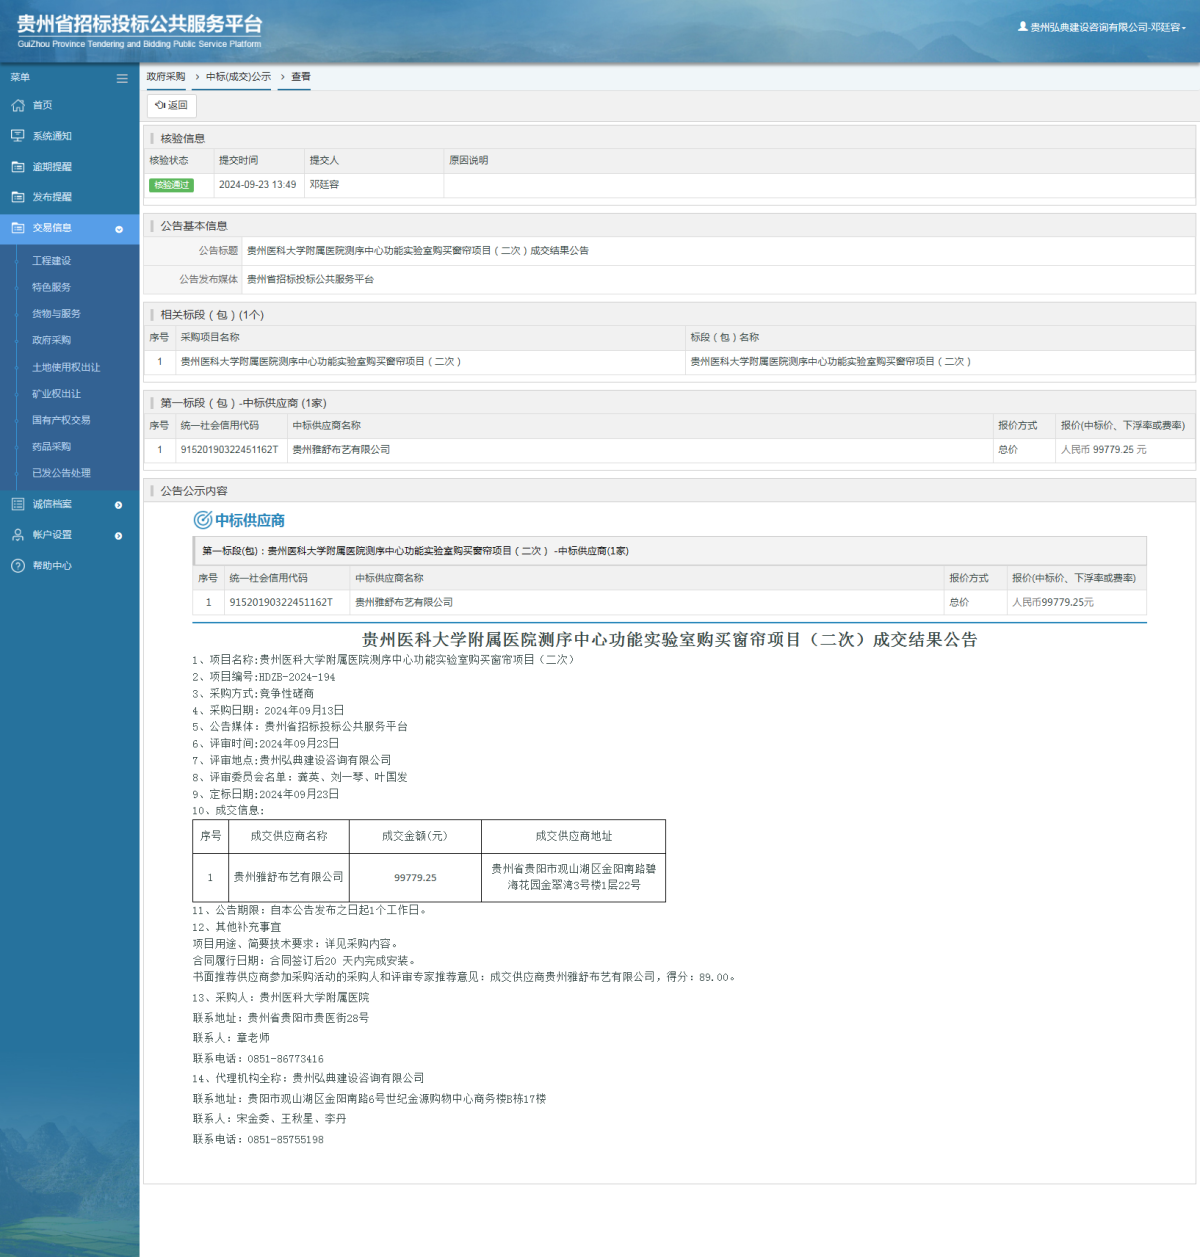Click 中标(成交)公示 breadcrumb link
The width and height of the screenshot is (1200, 1257).
(x=238, y=77)
